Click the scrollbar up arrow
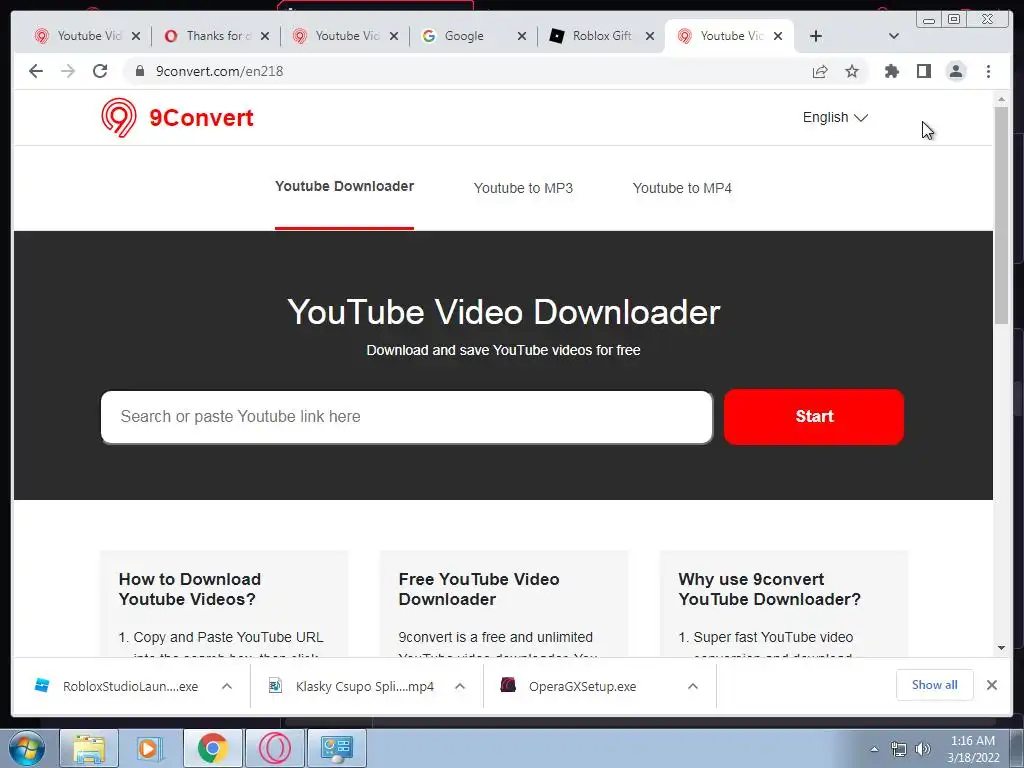Screen dimensions: 1024x768 pyautogui.click(x=1001, y=99)
